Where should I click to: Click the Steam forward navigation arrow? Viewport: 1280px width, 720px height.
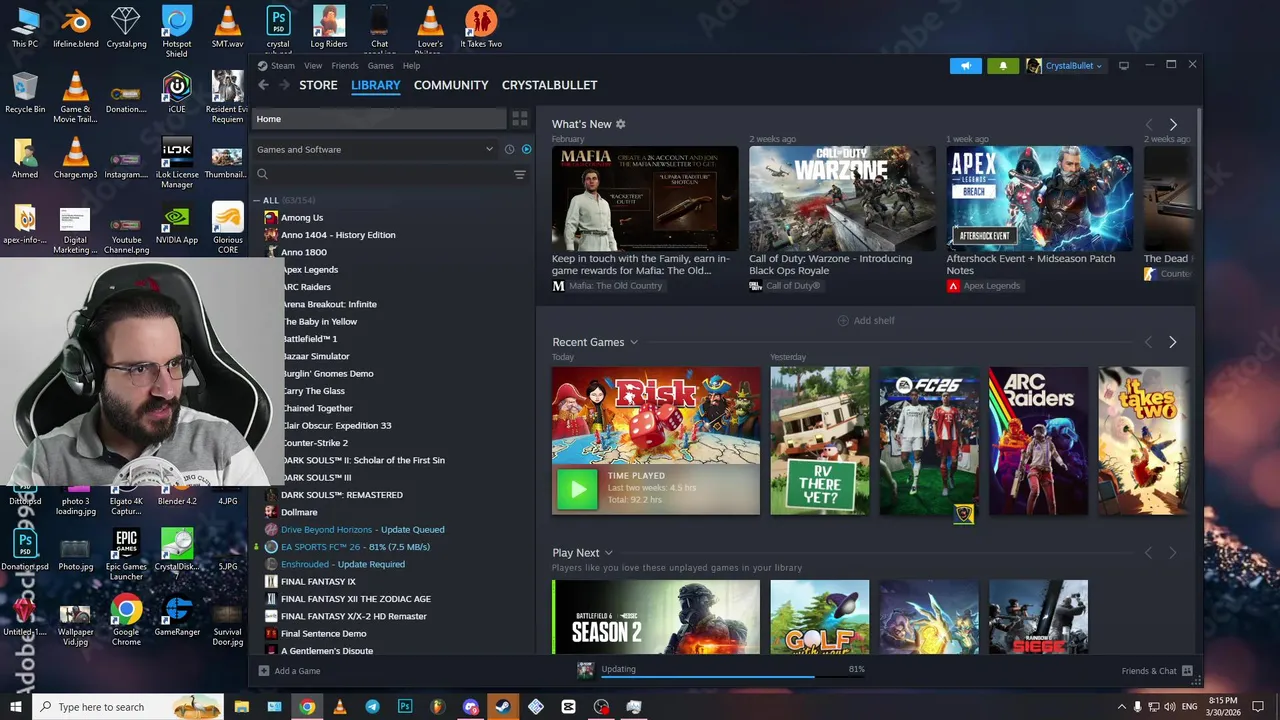point(284,85)
